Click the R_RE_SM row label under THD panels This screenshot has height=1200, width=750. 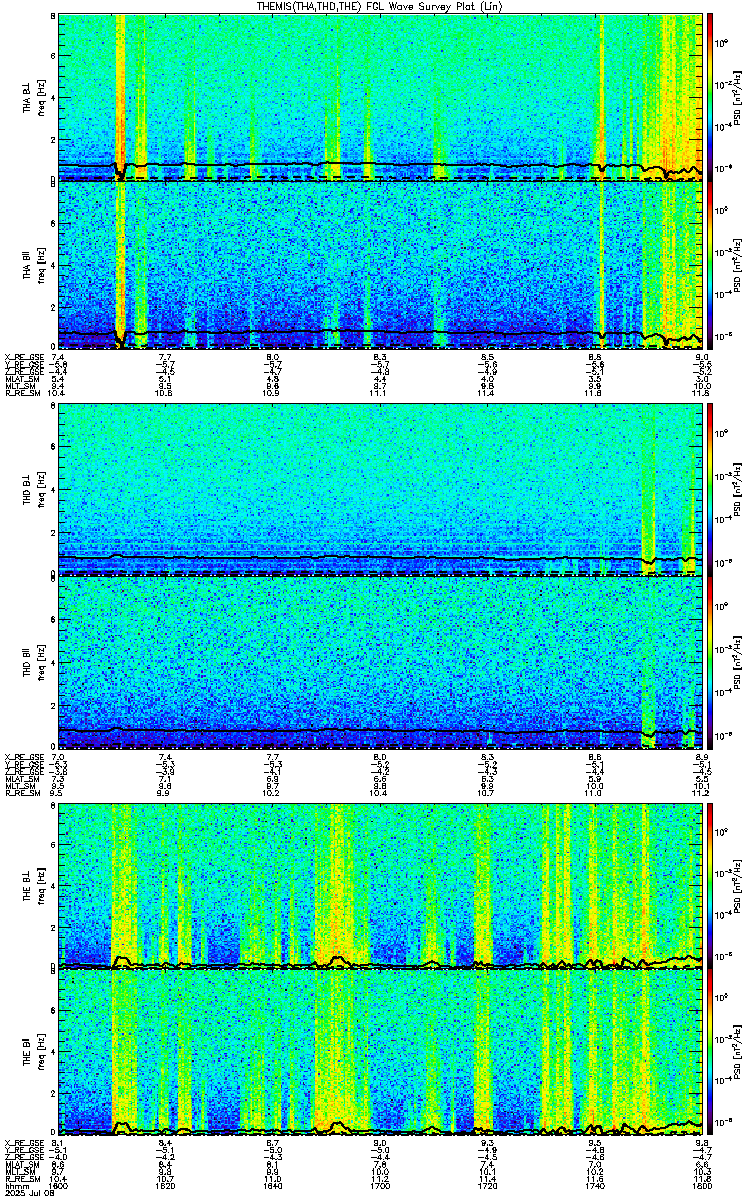[20, 793]
